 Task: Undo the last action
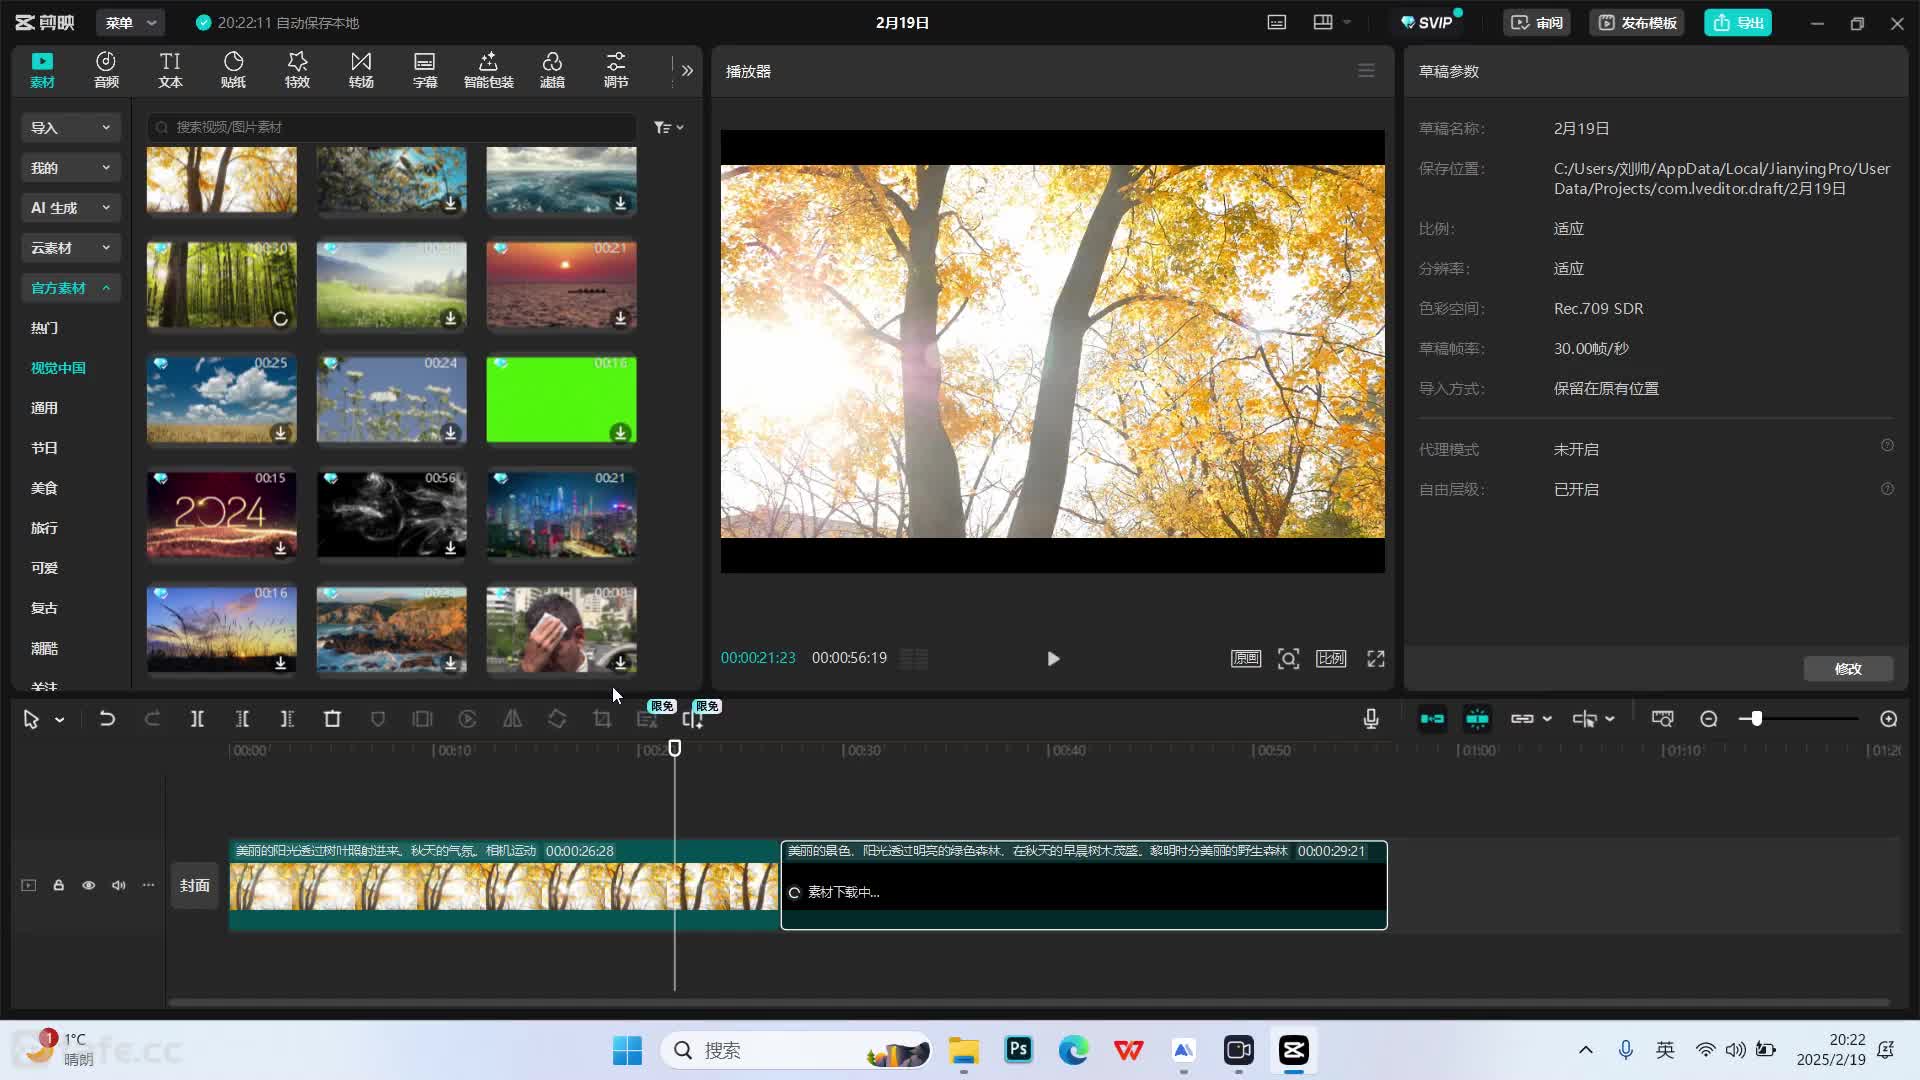(x=107, y=719)
